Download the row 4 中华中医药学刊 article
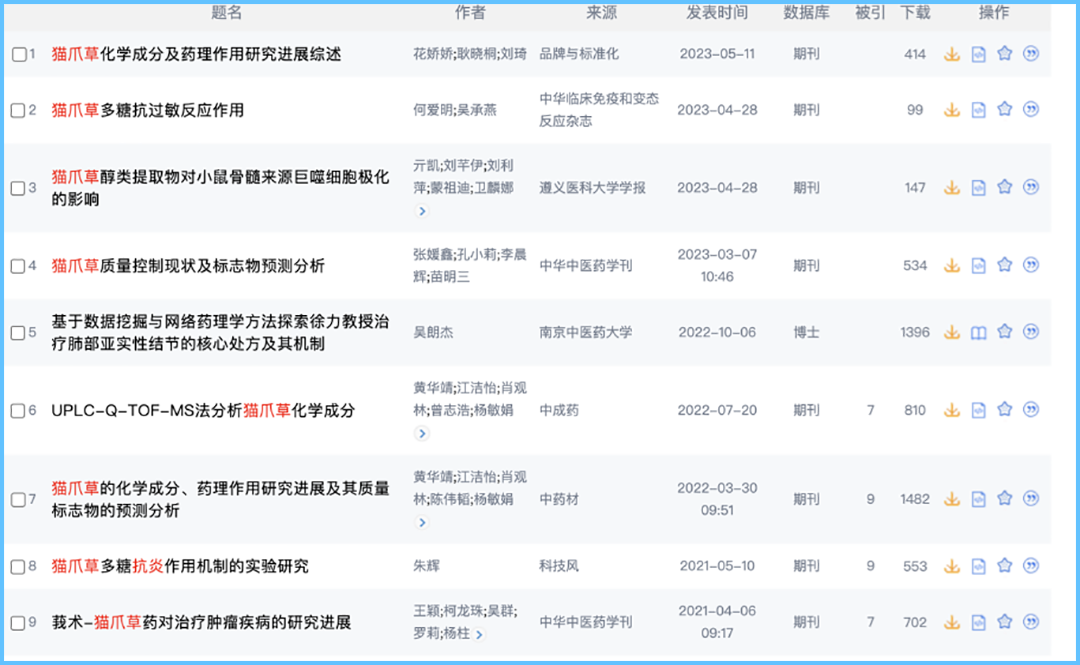Screen dimensions: 1080x665 point(952,265)
